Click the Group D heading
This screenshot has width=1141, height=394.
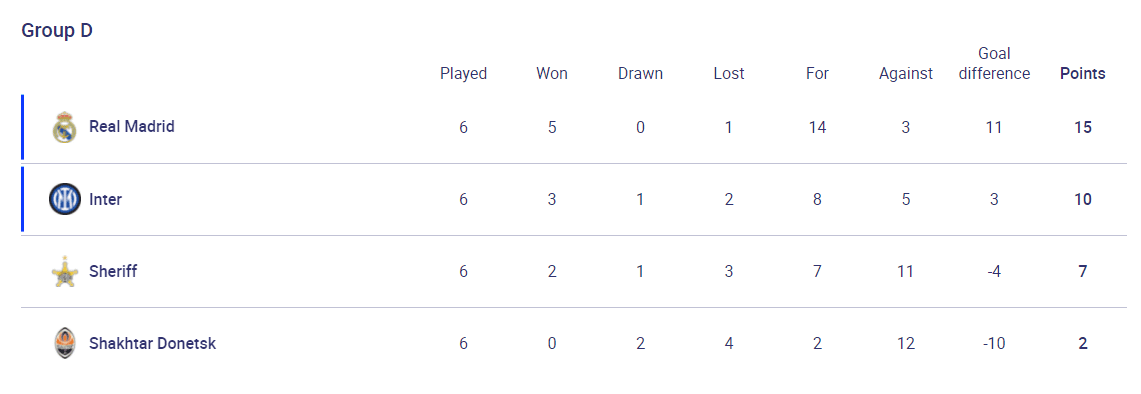[x=57, y=31]
